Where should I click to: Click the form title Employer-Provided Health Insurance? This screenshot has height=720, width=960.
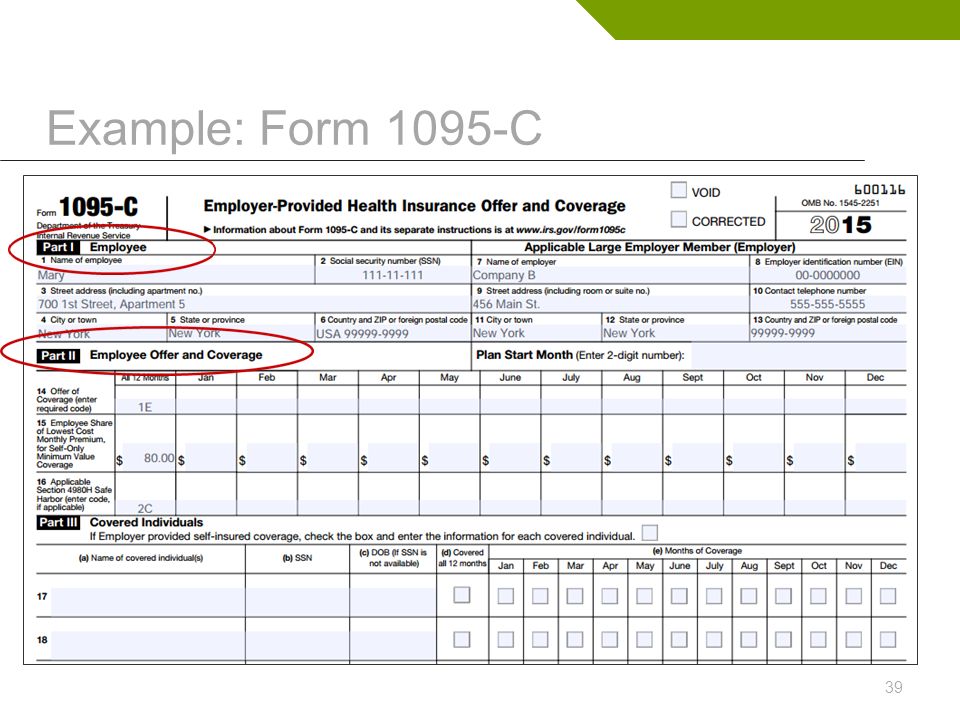[414, 206]
